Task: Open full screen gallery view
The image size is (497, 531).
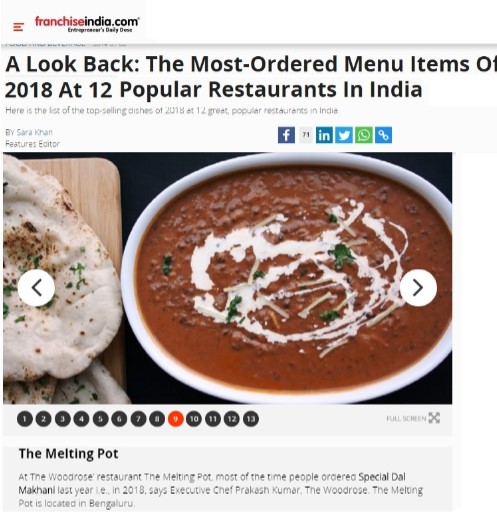Action: [x=413, y=418]
